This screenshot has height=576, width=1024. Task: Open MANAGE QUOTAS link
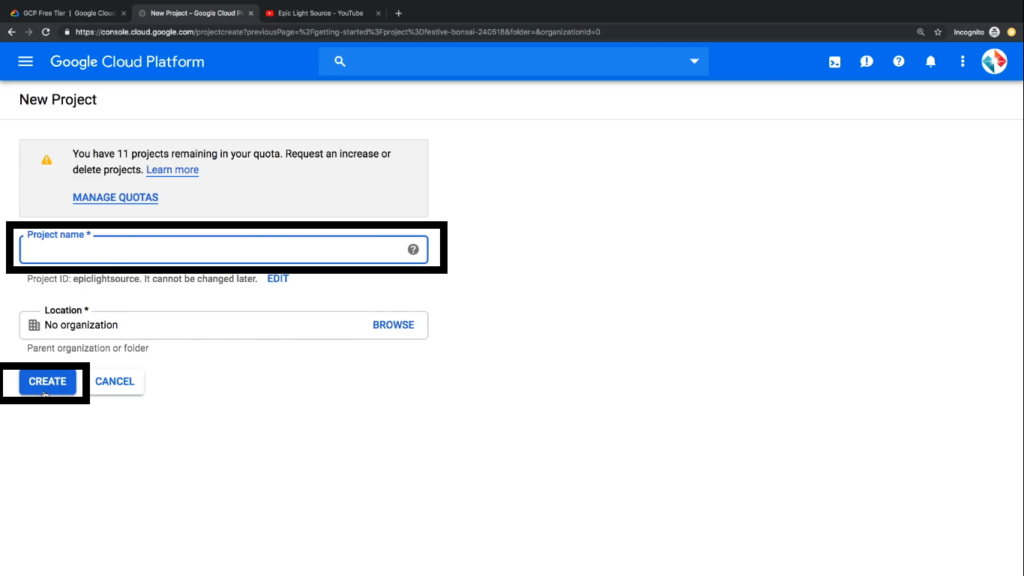click(116, 197)
